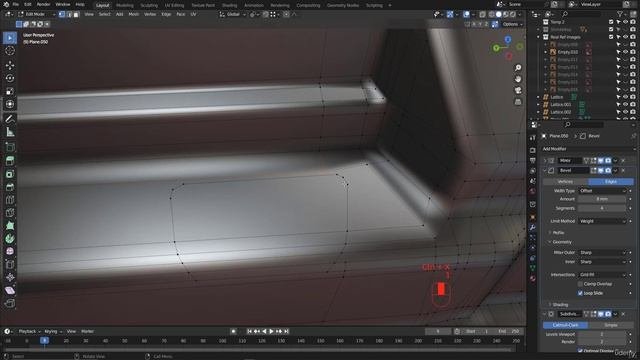Select the Bevel tool in the toolbar
640x360 pixels.
pyautogui.click(x=10, y=187)
